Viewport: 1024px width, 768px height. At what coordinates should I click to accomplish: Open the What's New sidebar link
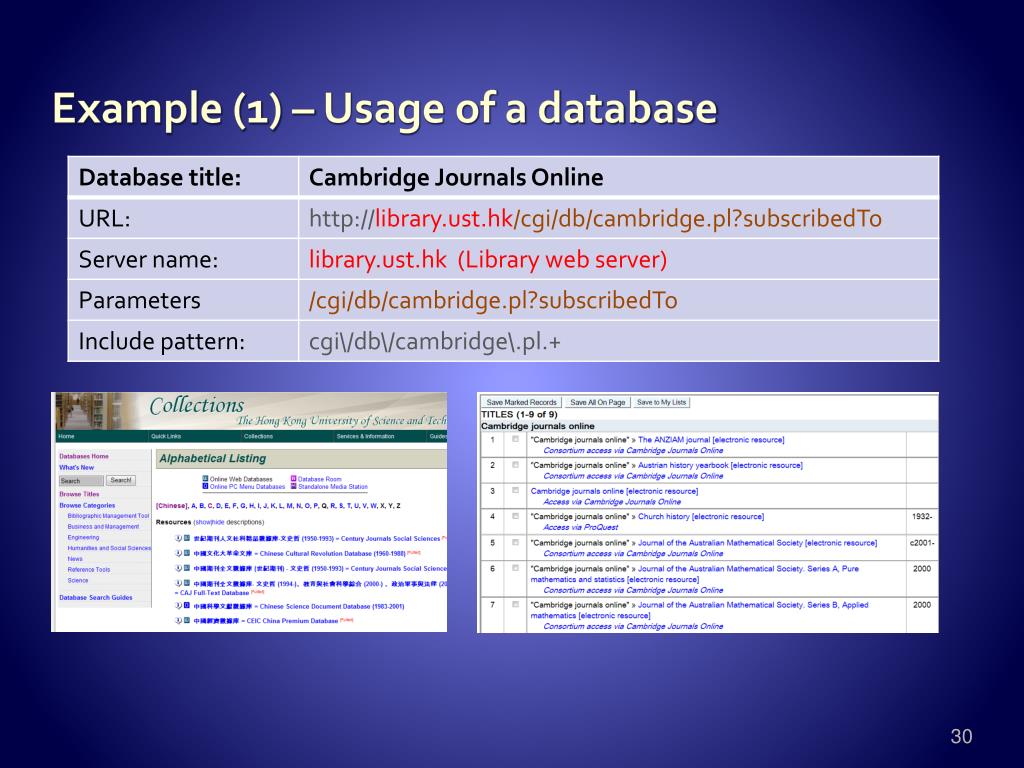pyautogui.click(x=76, y=468)
